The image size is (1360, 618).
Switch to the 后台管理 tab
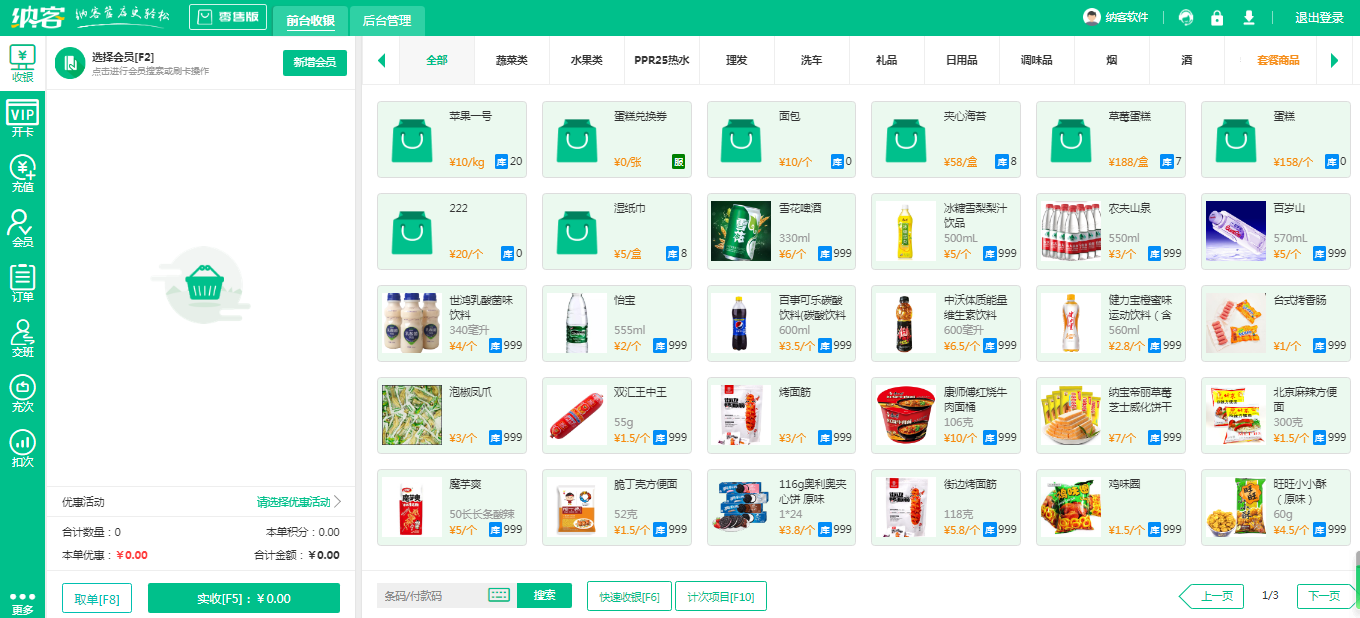pyautogui.click(x=389, y=20)
